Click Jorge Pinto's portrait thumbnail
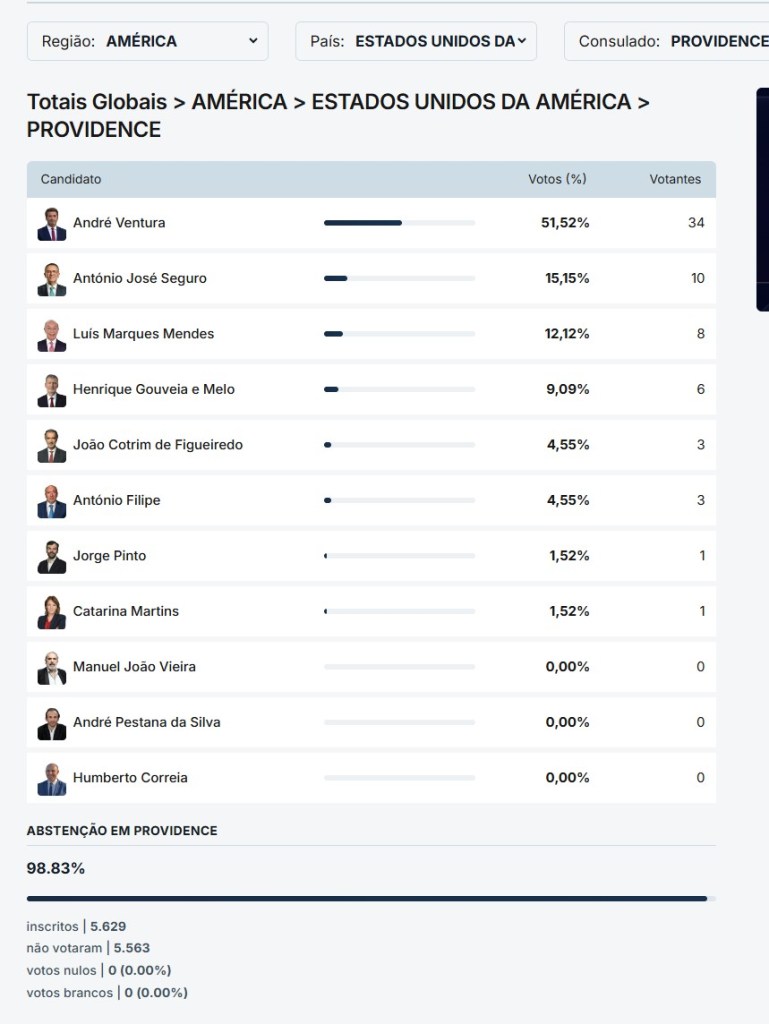The width and height of the screenshot is (769, 1024). tap(52, 556)
